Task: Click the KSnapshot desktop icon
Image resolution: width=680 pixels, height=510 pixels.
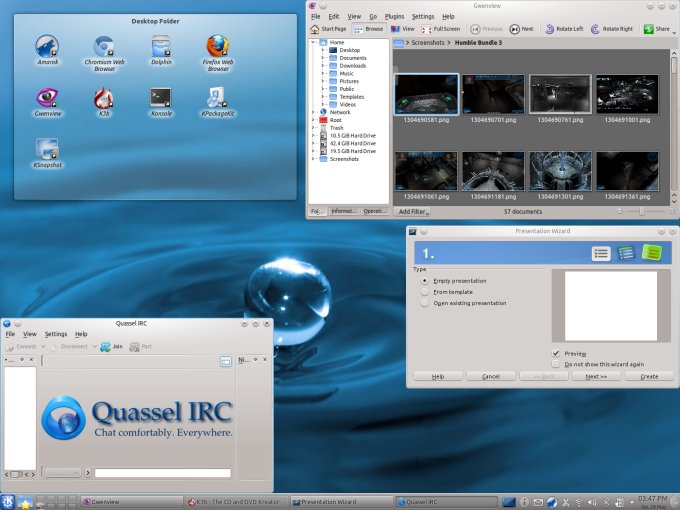Action: tap(47, 148)
